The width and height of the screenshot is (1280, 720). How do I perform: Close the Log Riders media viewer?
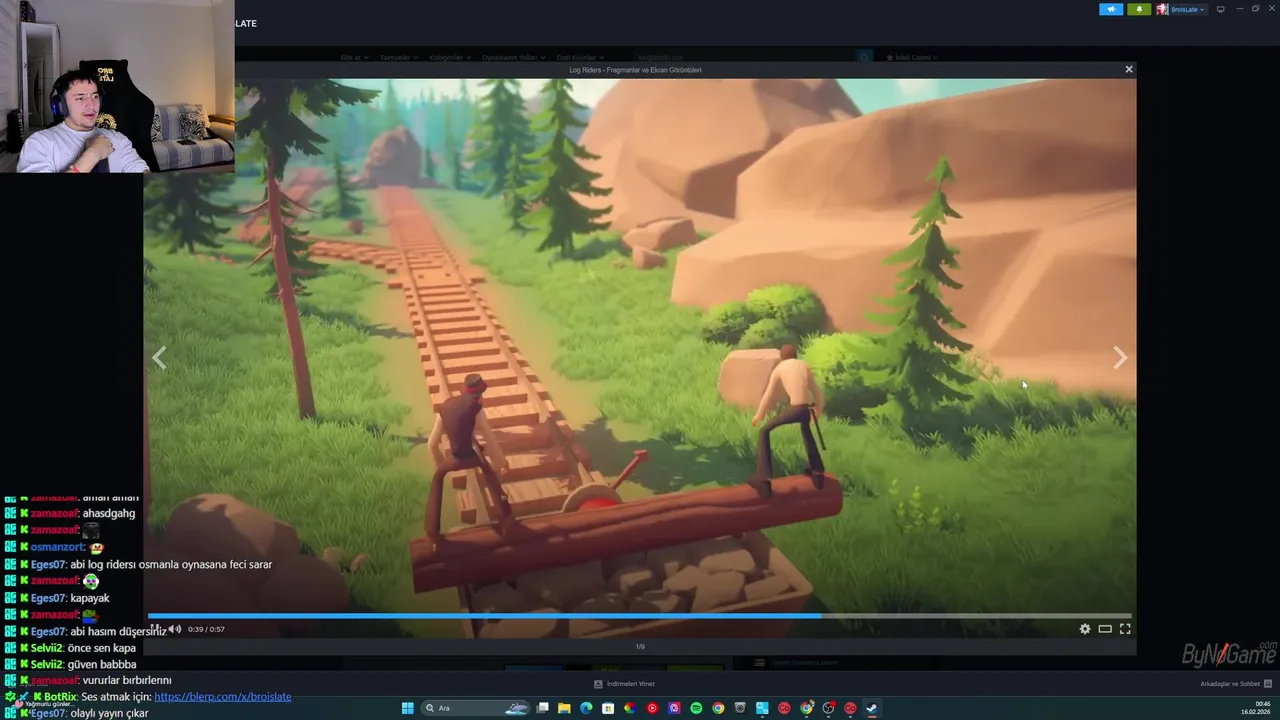pos(1129,69)
